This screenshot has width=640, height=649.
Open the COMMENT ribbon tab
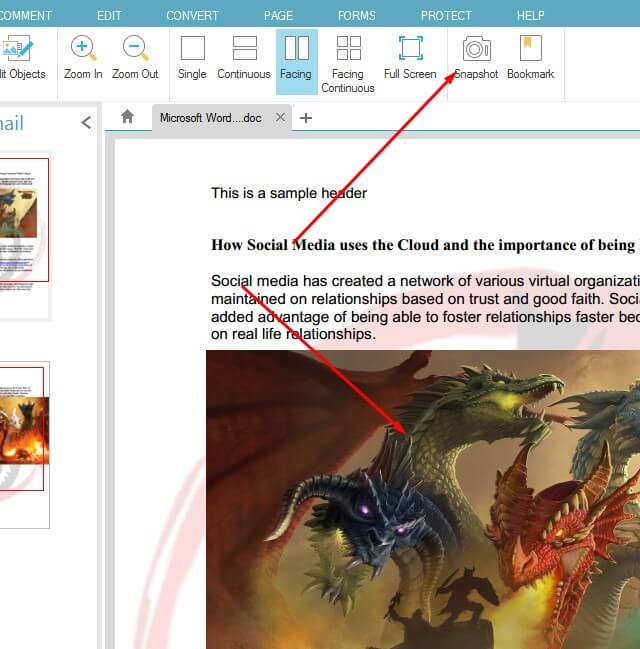(25, 16)
